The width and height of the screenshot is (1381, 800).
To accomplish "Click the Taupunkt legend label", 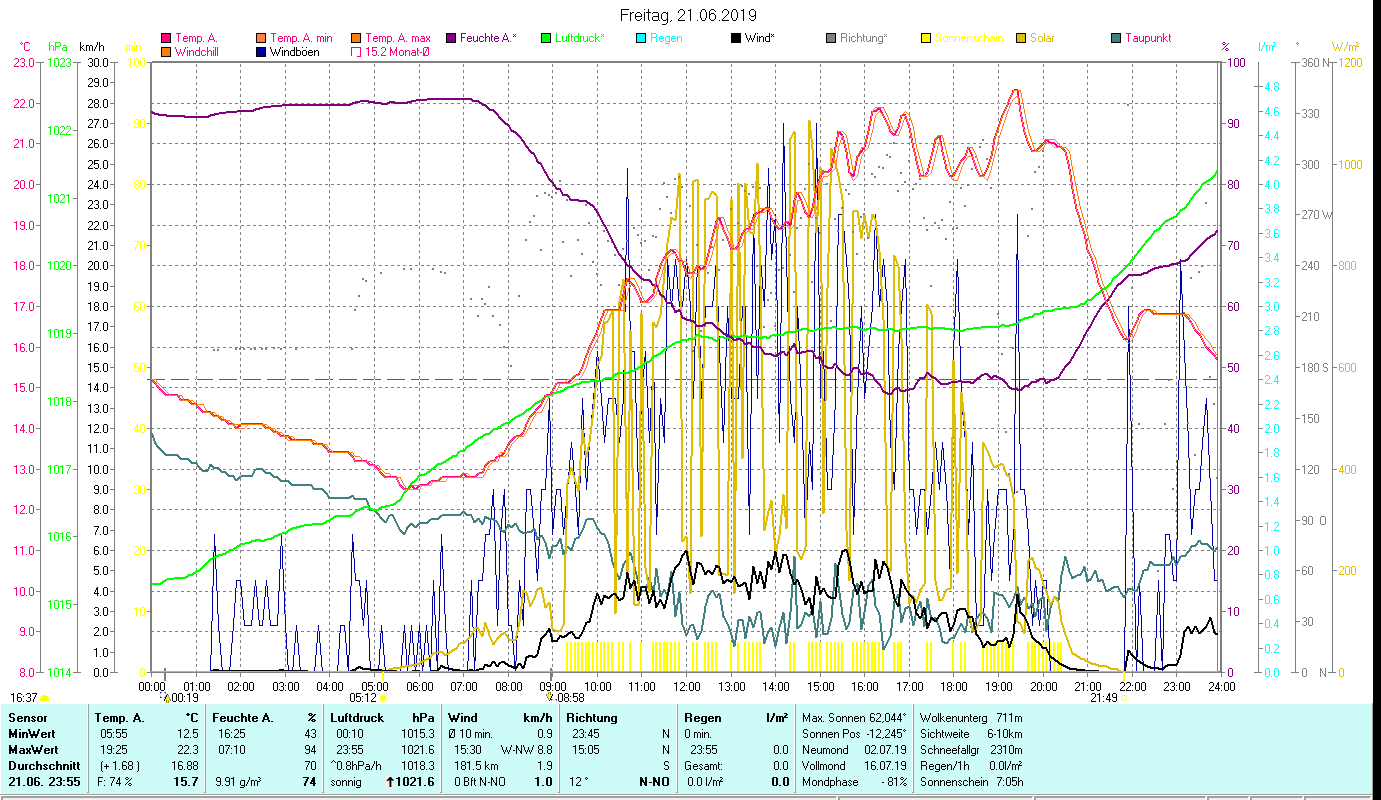I will [x=1148, y=38].
